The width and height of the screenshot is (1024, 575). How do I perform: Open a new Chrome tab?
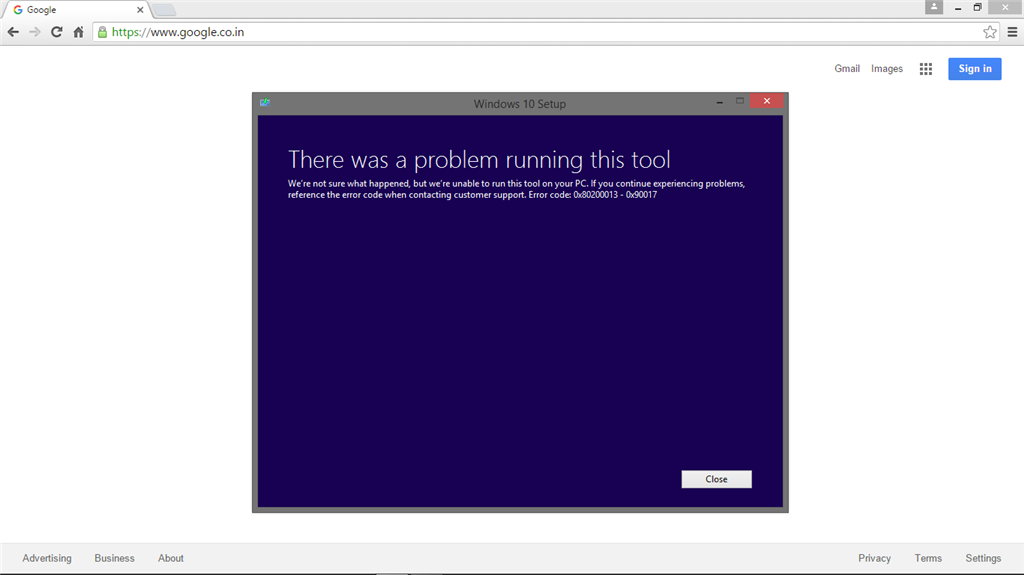pyautogui.click(x=164, y=10)
